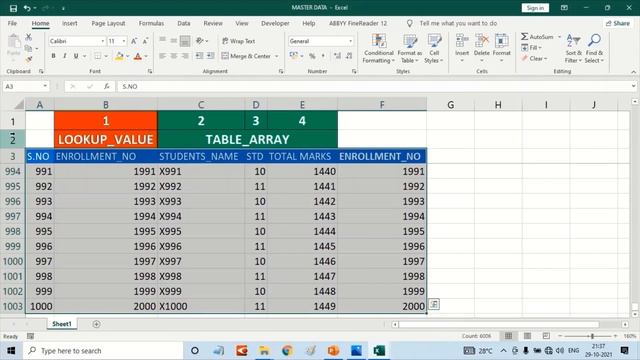Apply the red Font Color

point(138,56)
